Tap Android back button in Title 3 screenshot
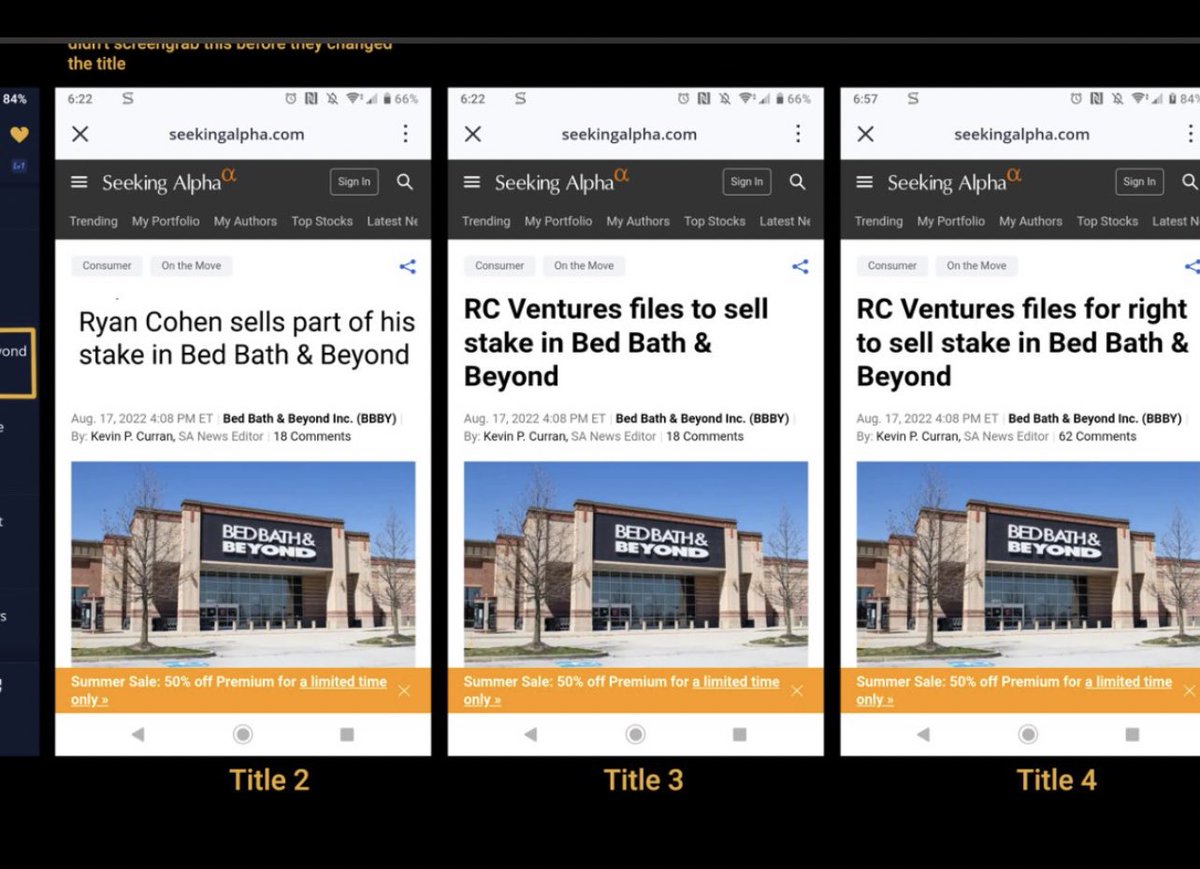1200x869 pixels. 530,734
